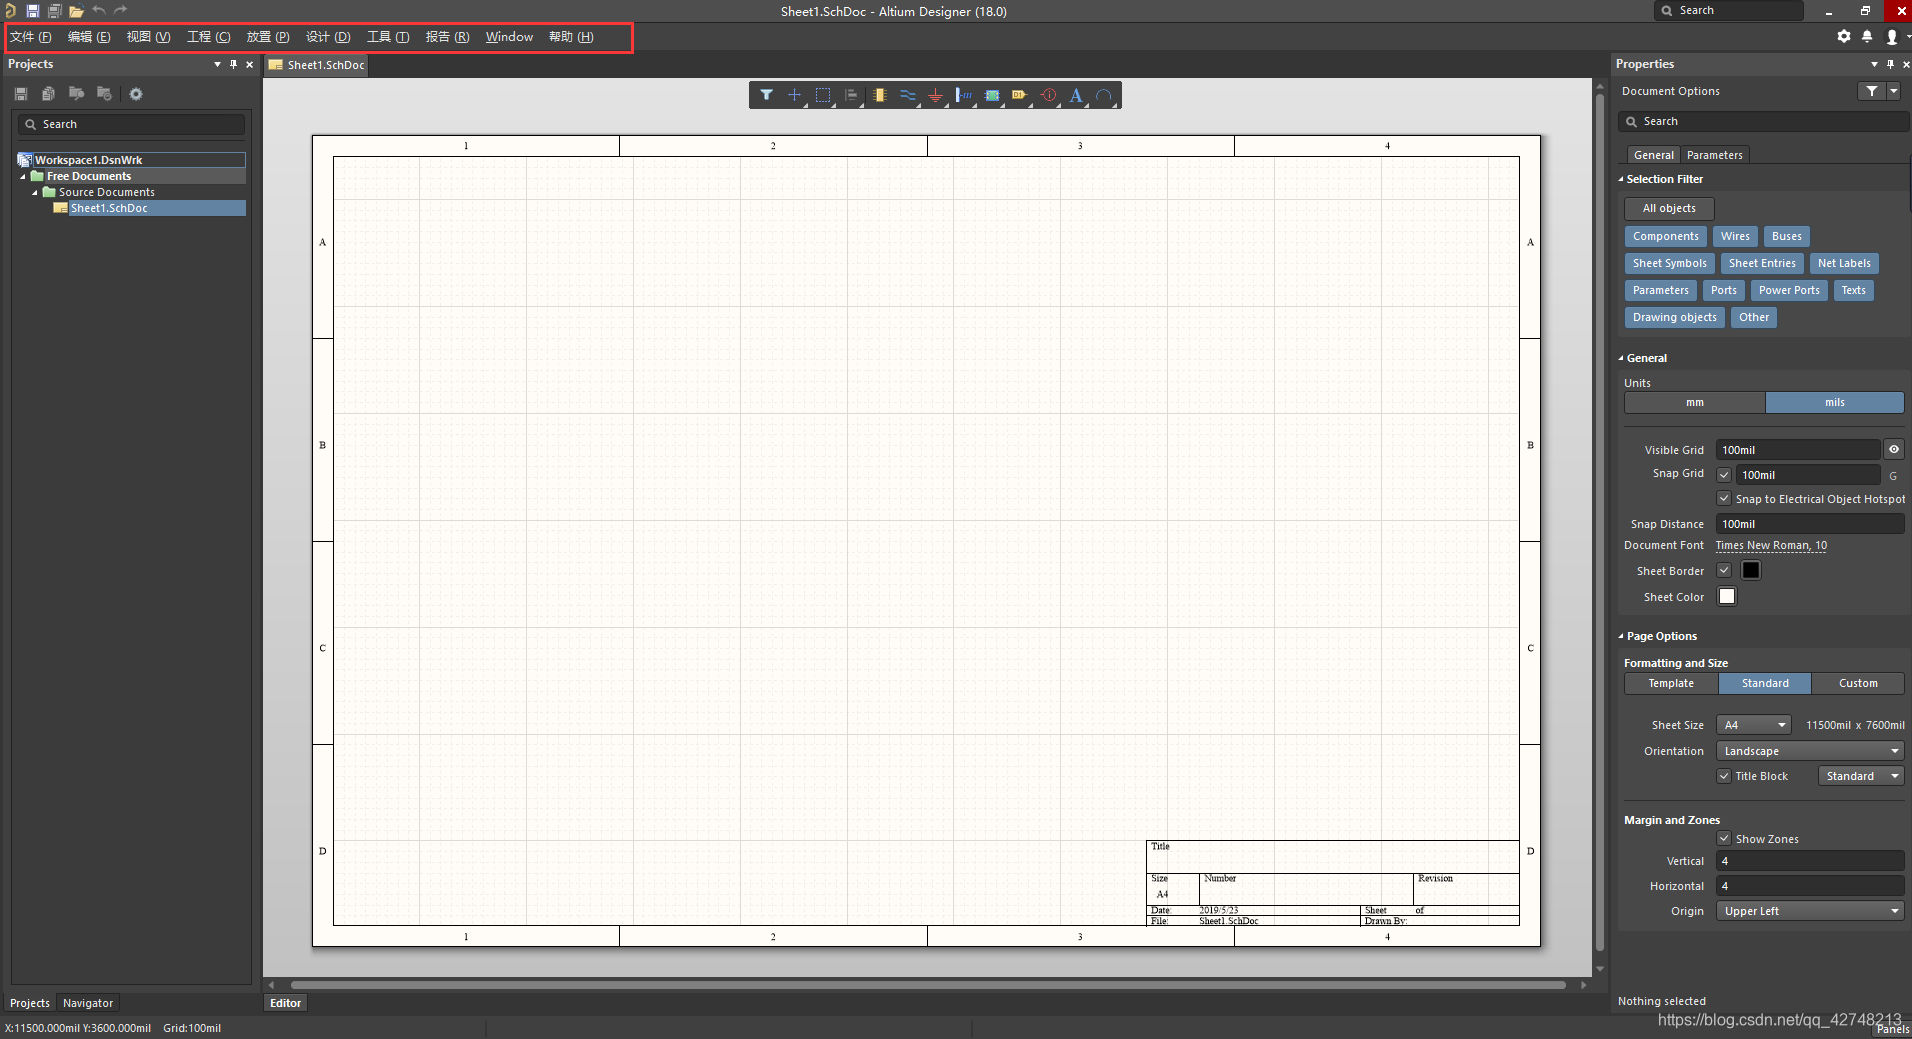Uncheck Snap to Electrical Object Hotspot
1912x1039 pixels.
pos(1724,499)
